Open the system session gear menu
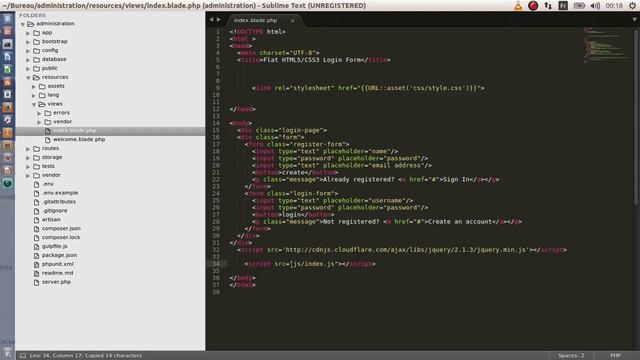The height and width of the screenshot is (360, 640). tap(632, 6)
